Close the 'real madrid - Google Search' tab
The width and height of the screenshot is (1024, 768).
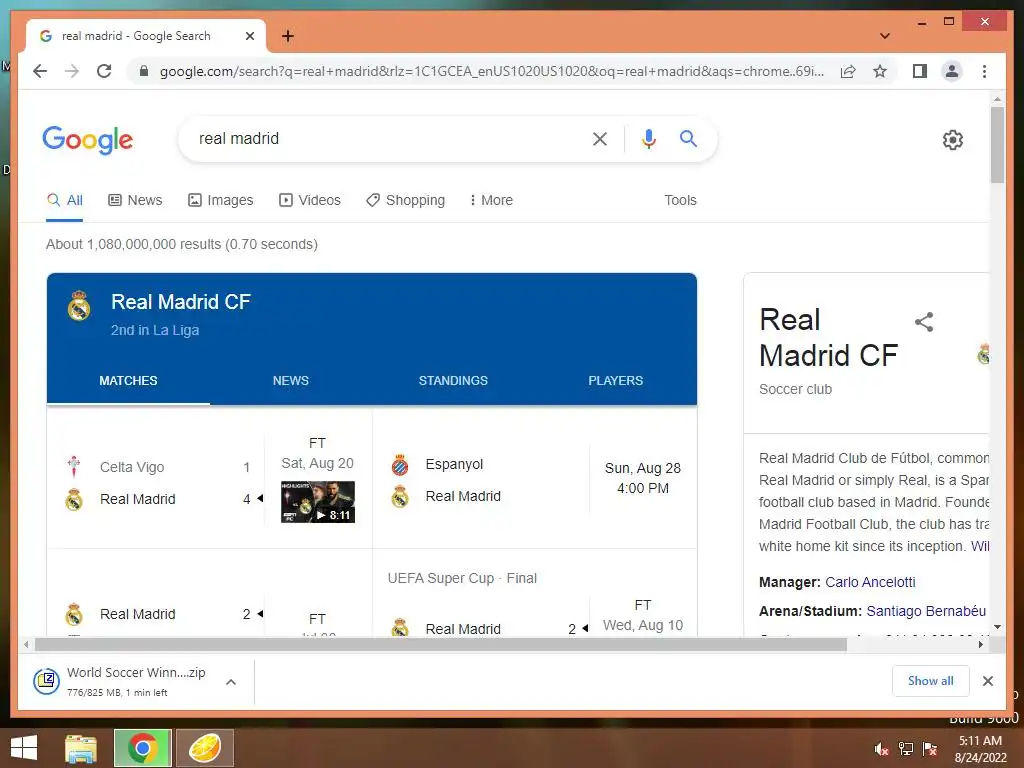pyautogui.click(x=249, y=36)
